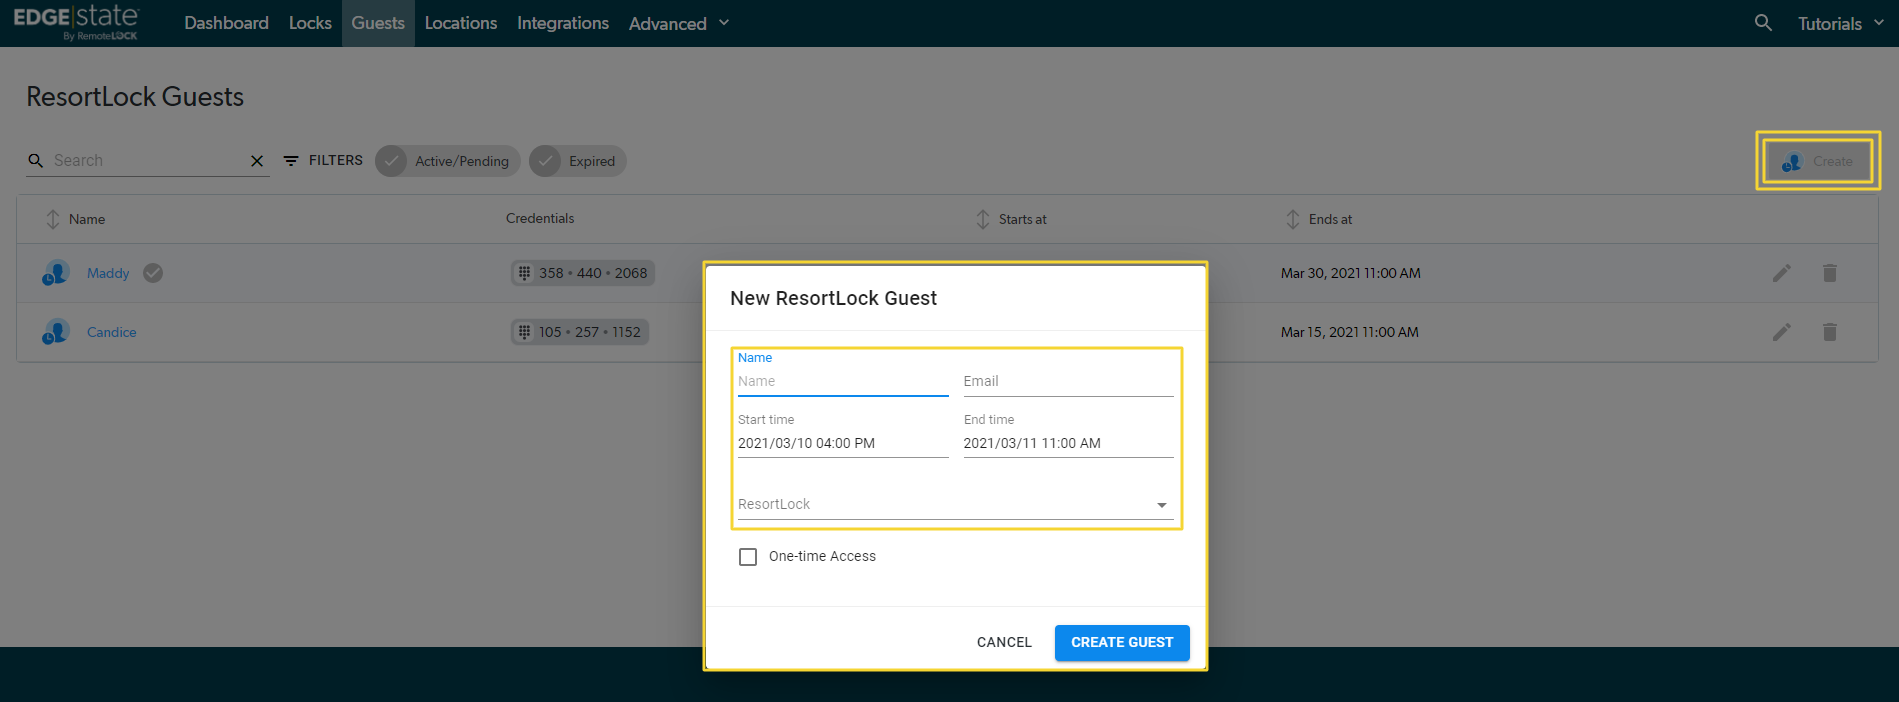Enable the One-time Access checkbox

748,557
